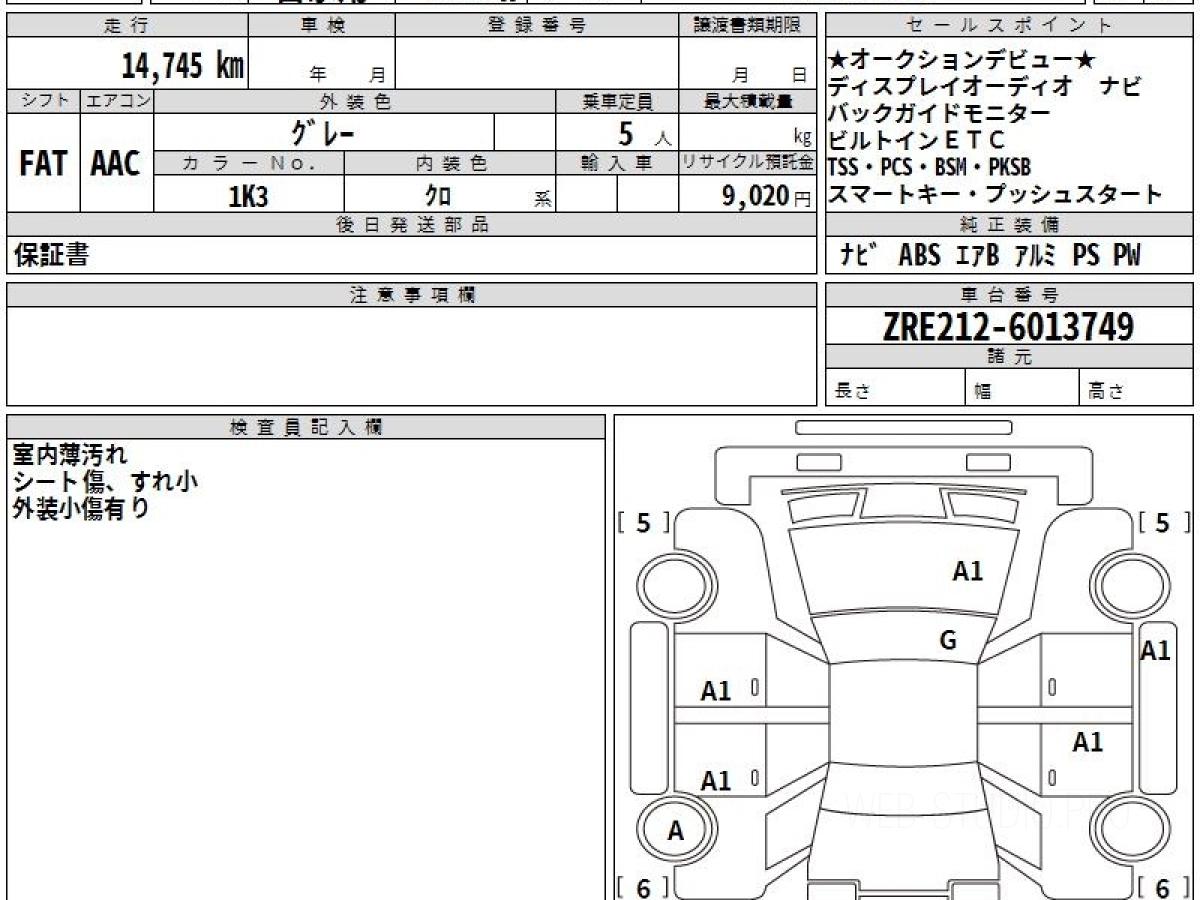Screen dimensions: 1200x900
Task: Click the rear right wheel circle
Action: [1131, 831]
